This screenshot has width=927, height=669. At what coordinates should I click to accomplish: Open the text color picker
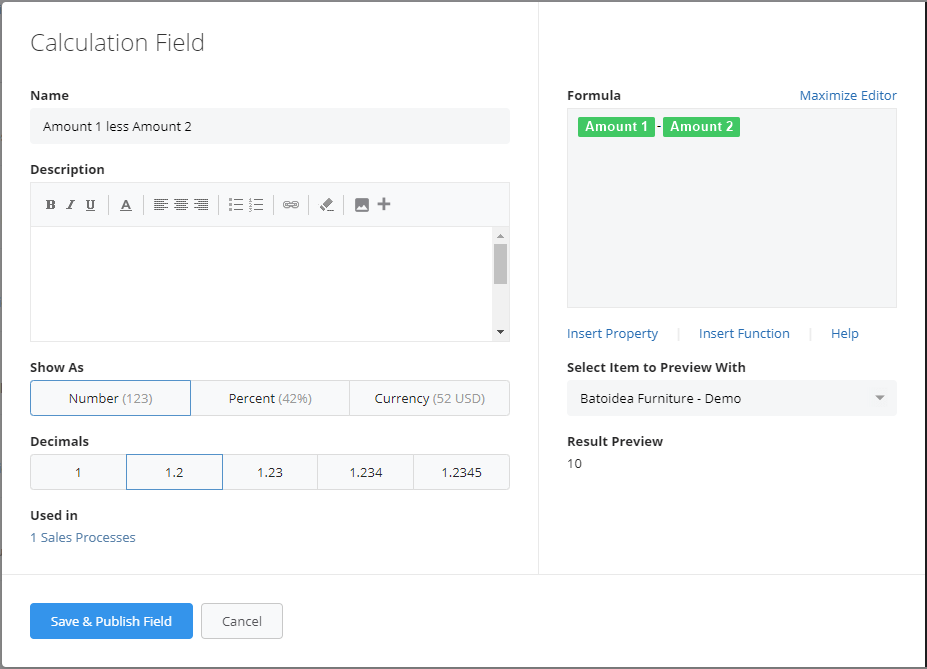126,204
